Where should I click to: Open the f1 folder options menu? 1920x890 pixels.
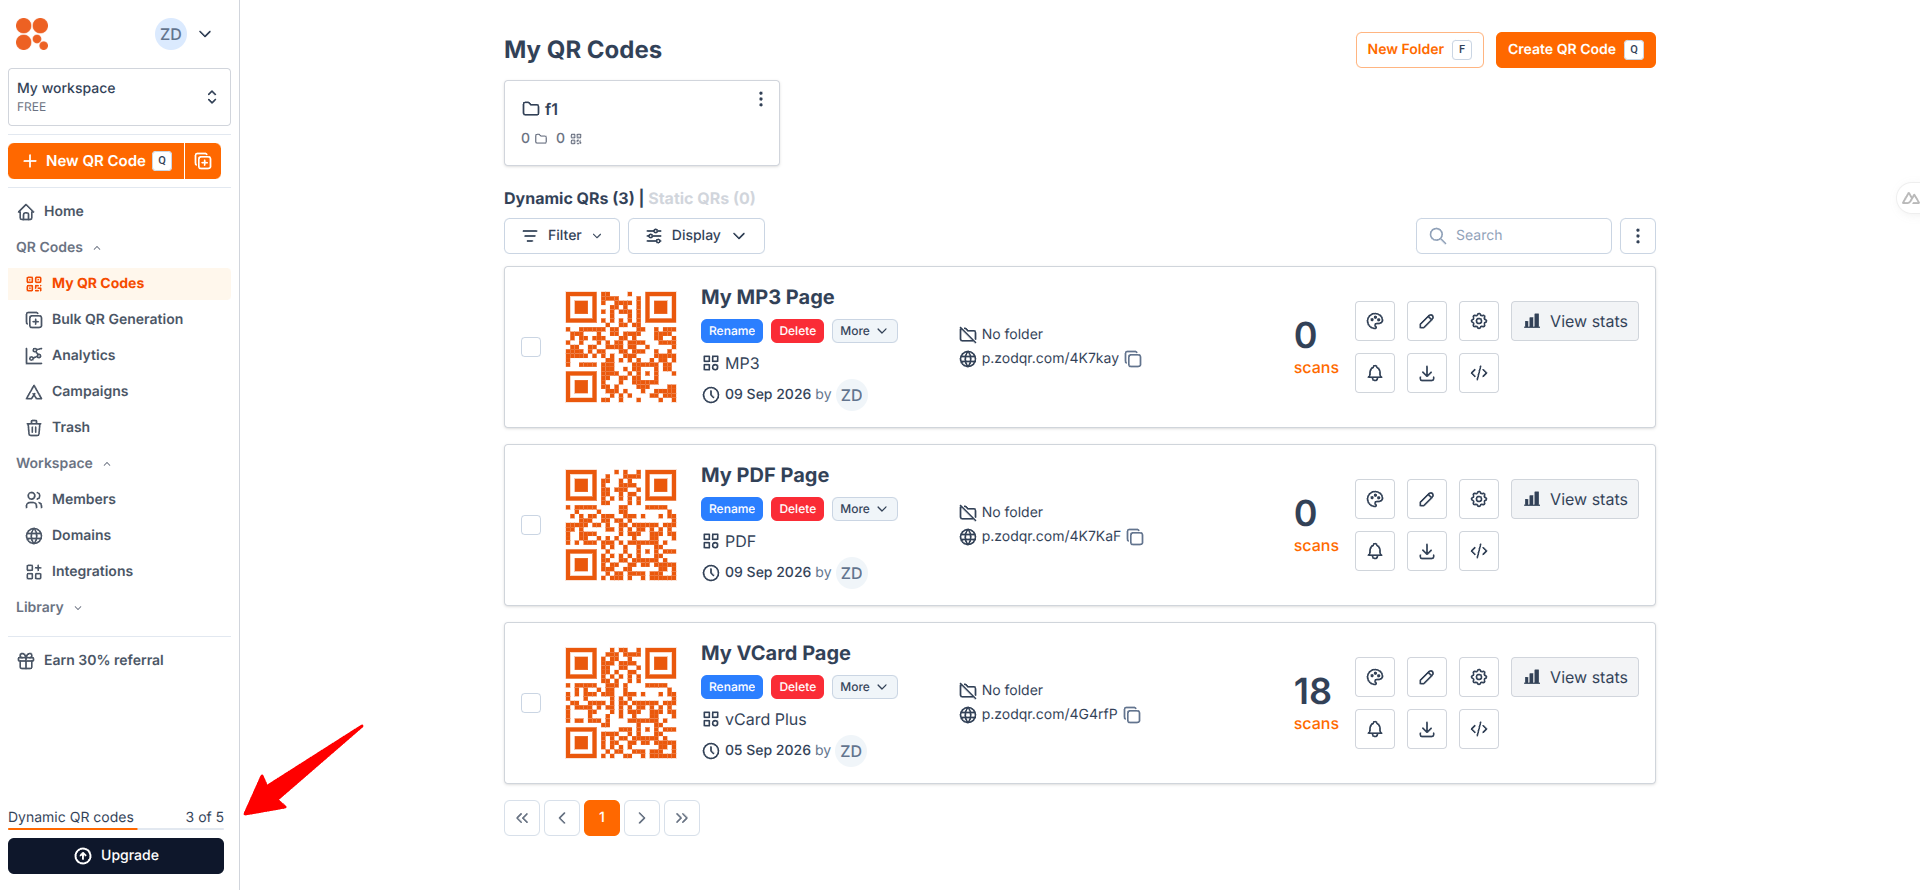tap(761, 99)
